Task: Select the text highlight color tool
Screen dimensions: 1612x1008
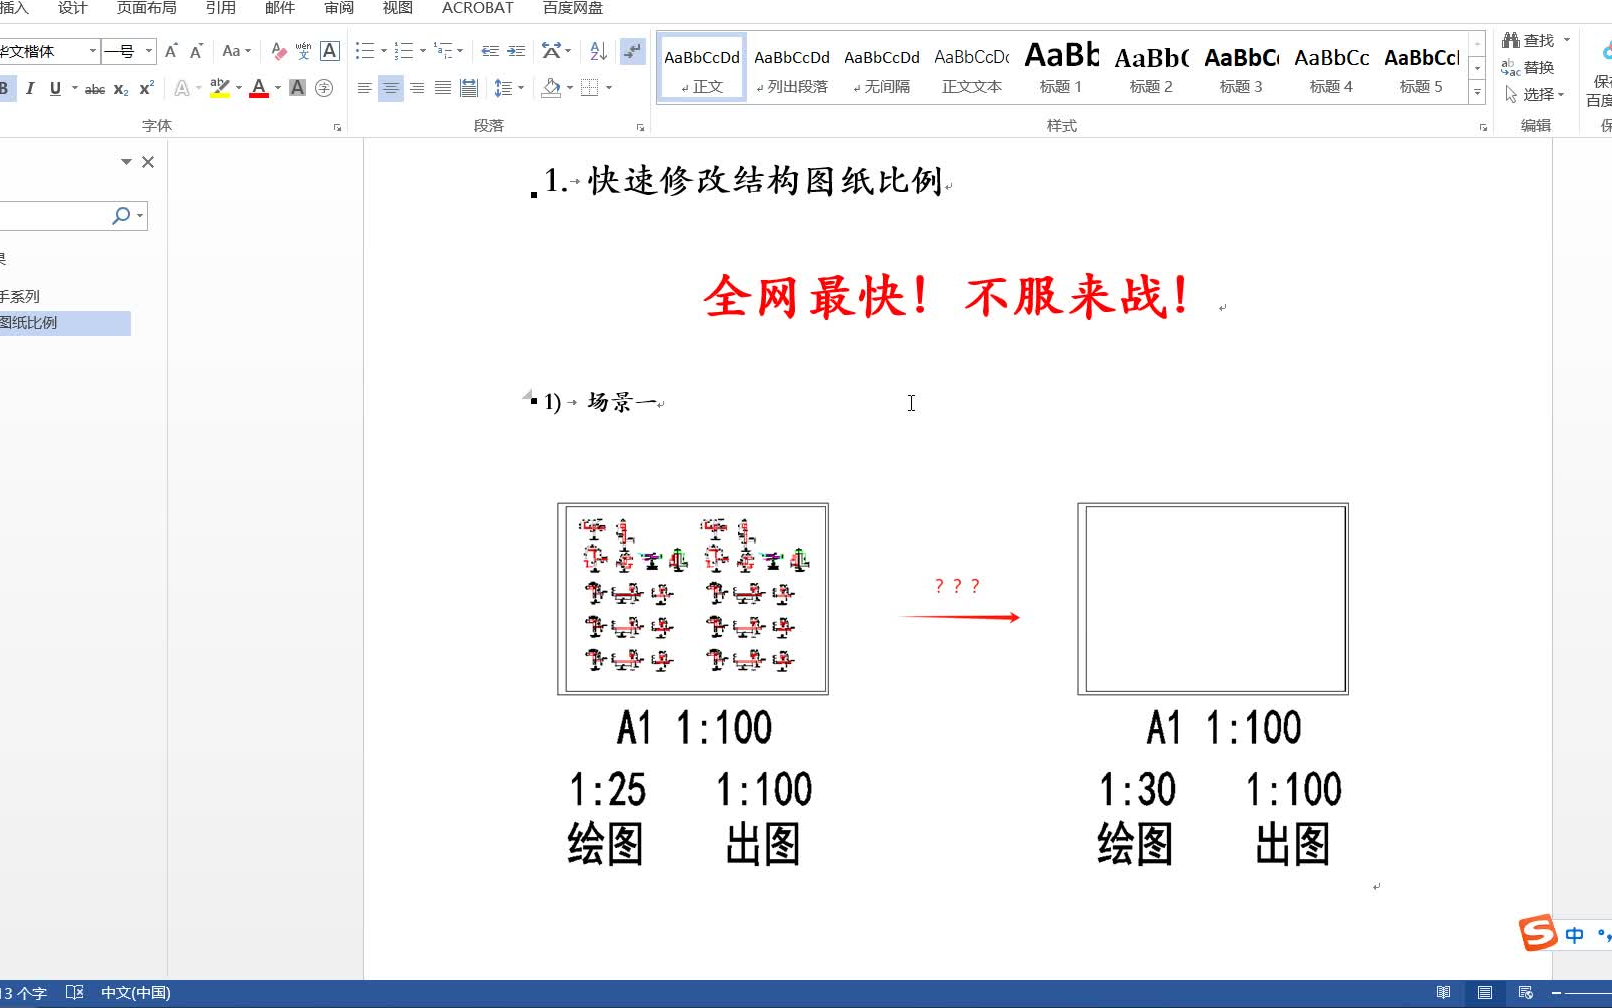Action: coord(220,88)
